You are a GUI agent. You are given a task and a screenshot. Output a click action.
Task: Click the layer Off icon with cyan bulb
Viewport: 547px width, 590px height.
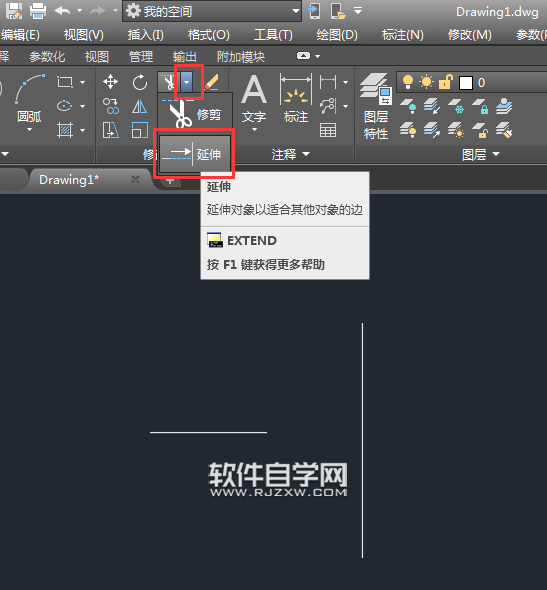(408, 106)
